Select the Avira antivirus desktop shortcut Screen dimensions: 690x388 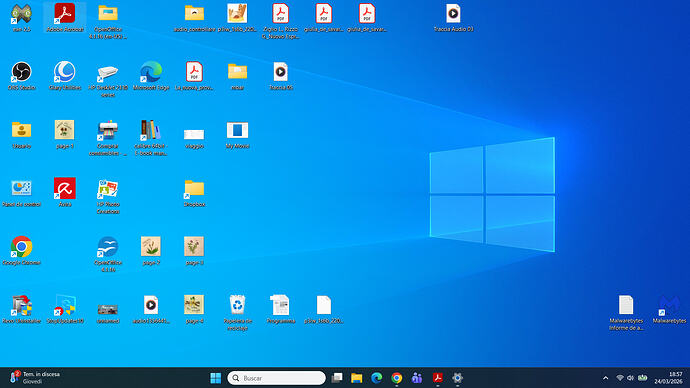pyautogui.click(x=65, y=192)
